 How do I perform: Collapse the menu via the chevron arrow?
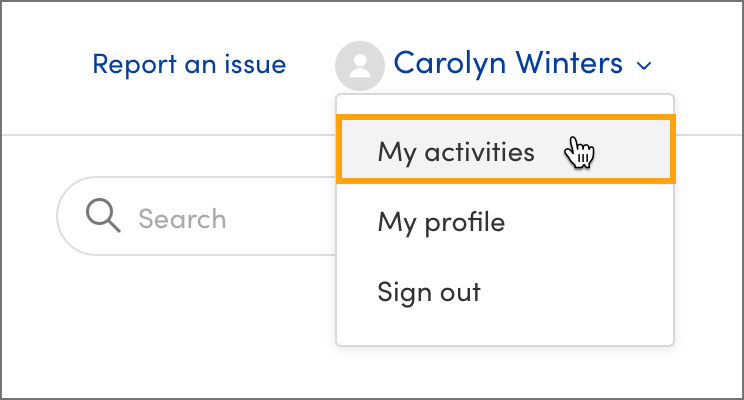[x=644, y=65]
